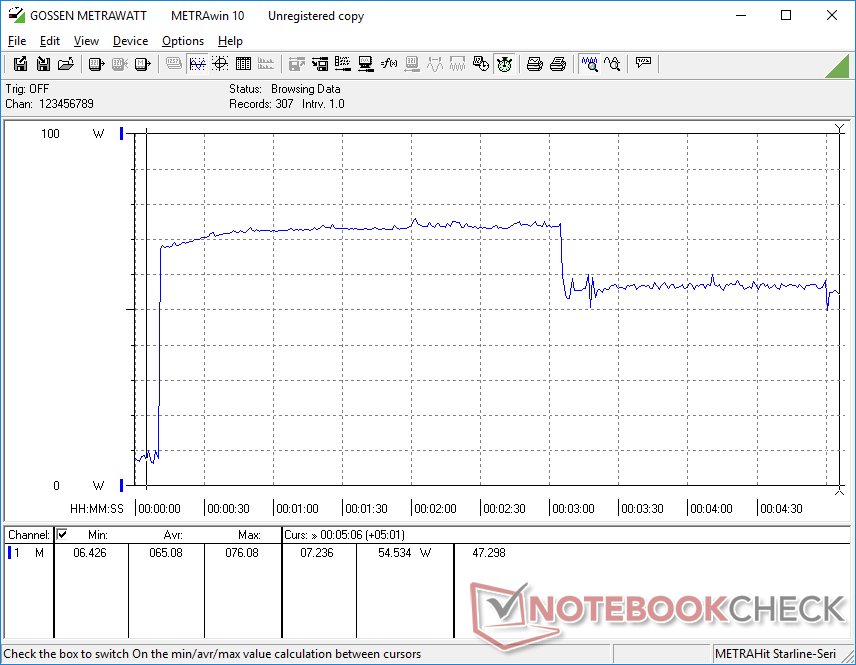The width and height of the screenshot is (856, 665).
Task: Click the cursor value 54.534 W
Action: tap(405, 553)
